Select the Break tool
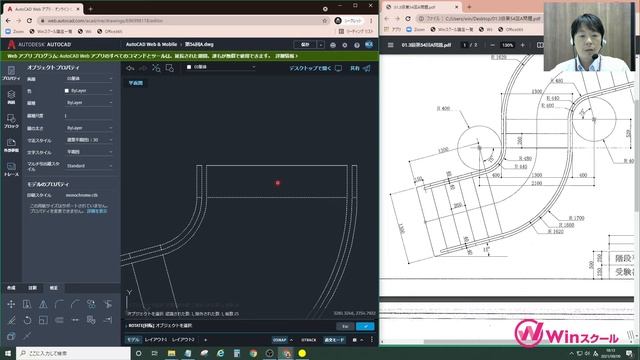The width and height of the screenshot is (640, 360). (75, 320)
